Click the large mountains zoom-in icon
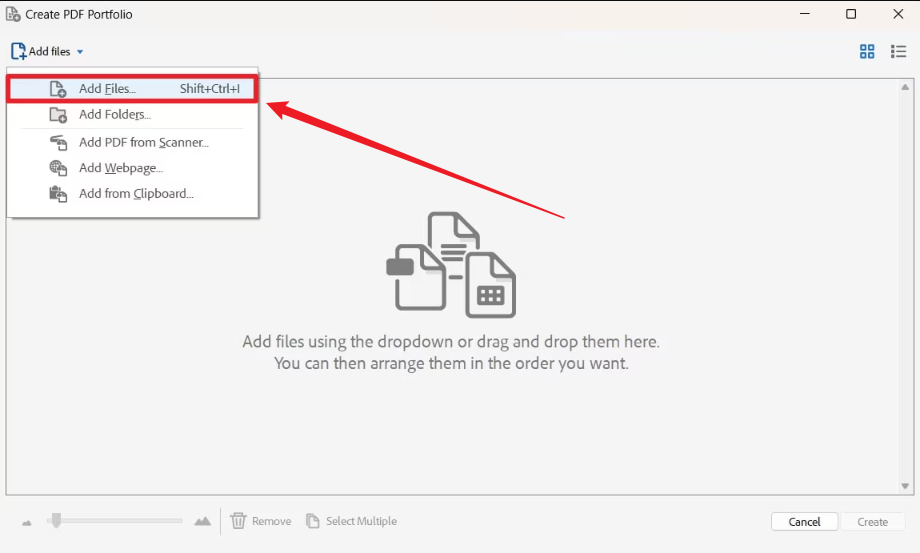The width and height of the screenshot is (920, 553). [202, 521]
